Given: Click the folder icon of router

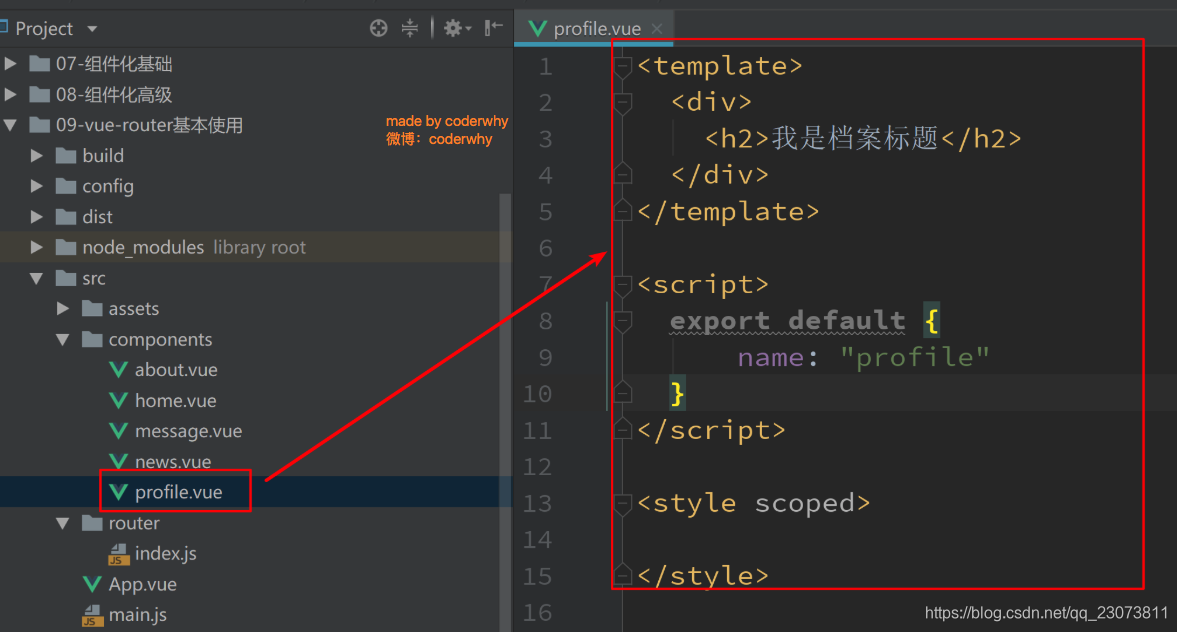Looking at the screenshot, I should [x=92, y=523].
